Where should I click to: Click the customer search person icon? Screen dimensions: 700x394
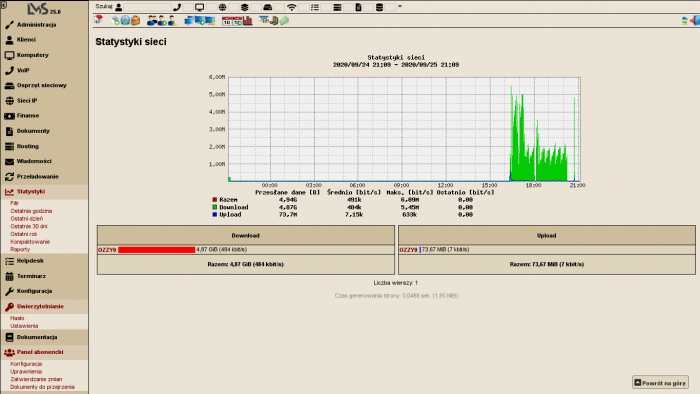coord(119,7)
